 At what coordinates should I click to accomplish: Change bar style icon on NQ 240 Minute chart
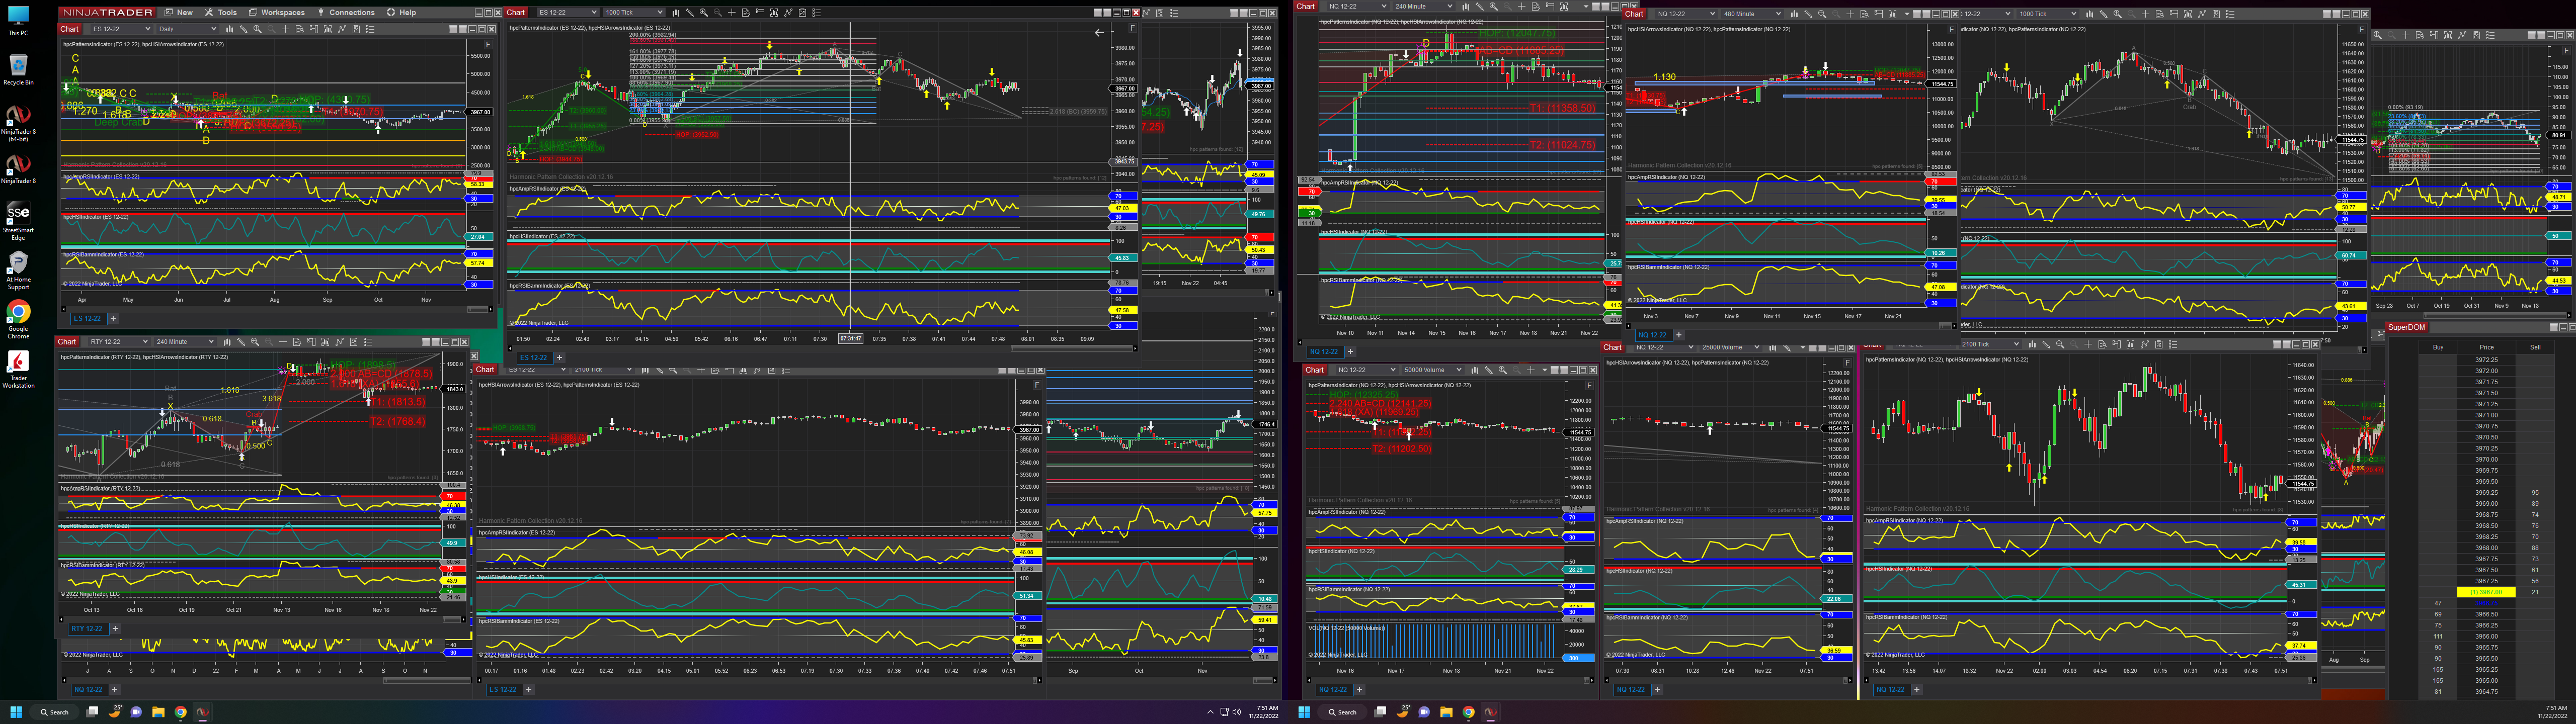pyautogui.click(x=1466, y=7)
